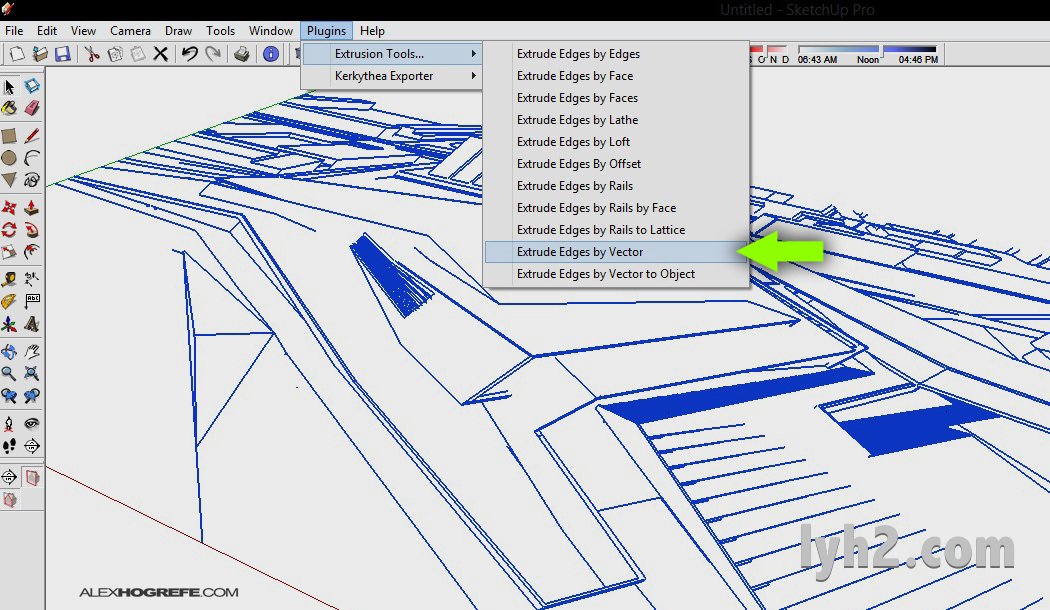The image size is (1050, 610).
Task: Select the Arc tool
Action: [31, 158]
